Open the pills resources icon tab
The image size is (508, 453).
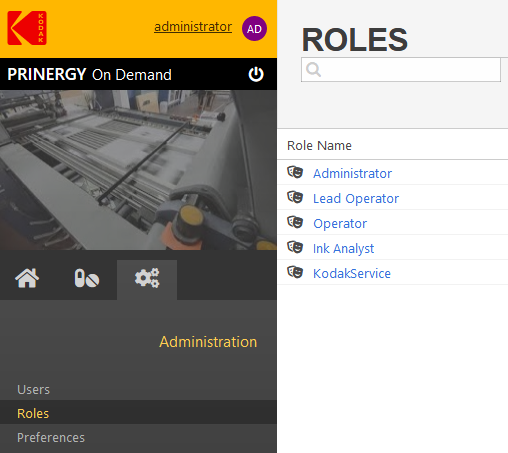click(x=87, y=278)
